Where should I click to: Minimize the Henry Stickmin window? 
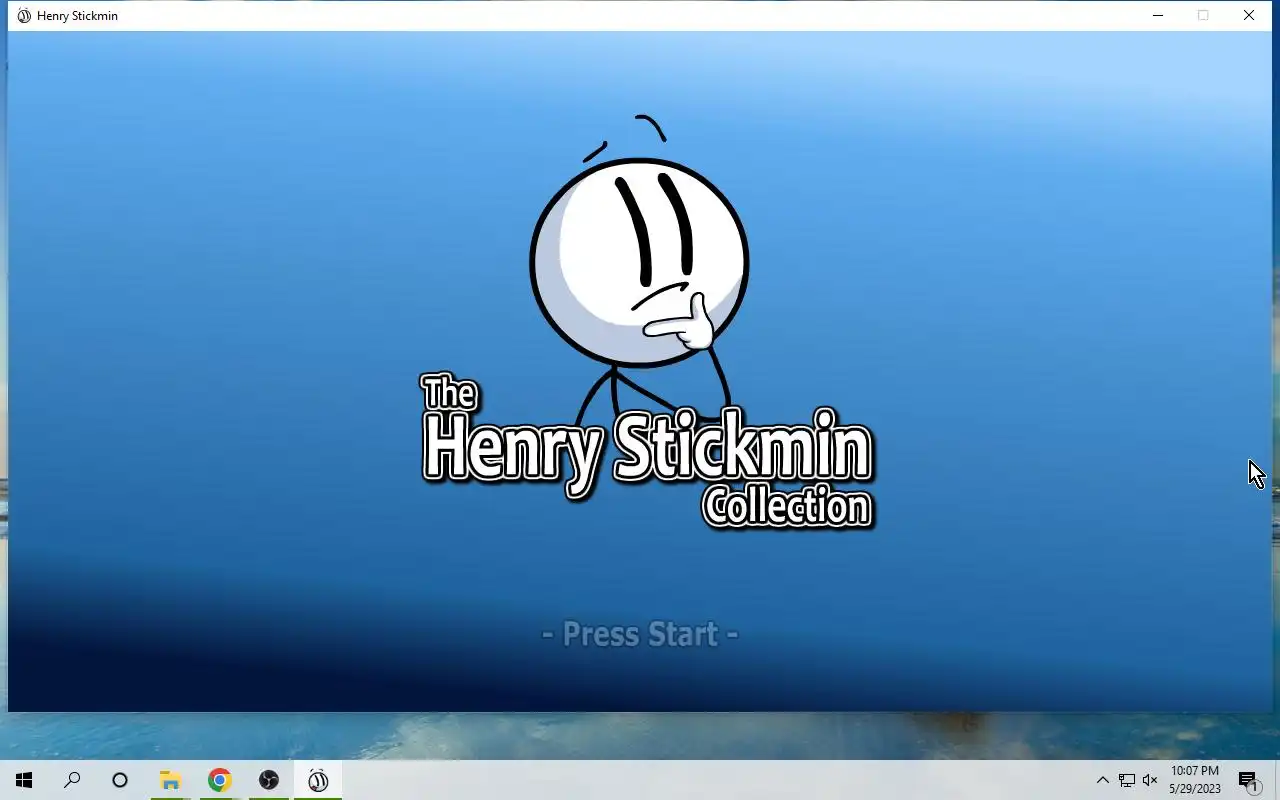[1158, 15]
